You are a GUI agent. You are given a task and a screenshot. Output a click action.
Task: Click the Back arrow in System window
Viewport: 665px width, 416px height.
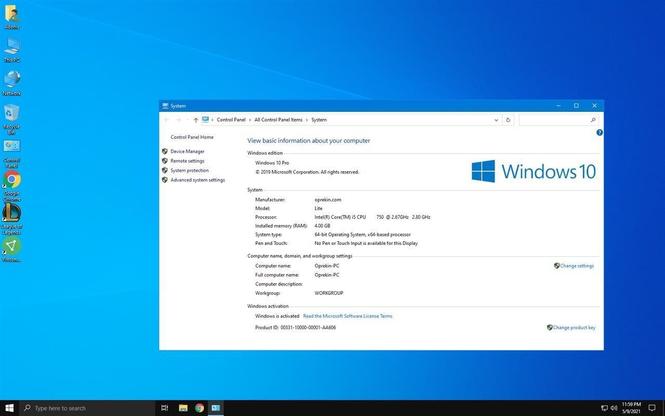[166, 120]
